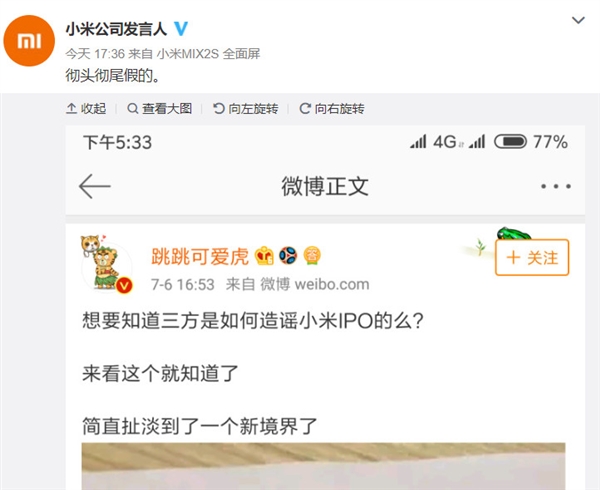Click the gold medal badge icon
Image resolution: width=600 pixels, height=490 pixels.
[312, 256]
